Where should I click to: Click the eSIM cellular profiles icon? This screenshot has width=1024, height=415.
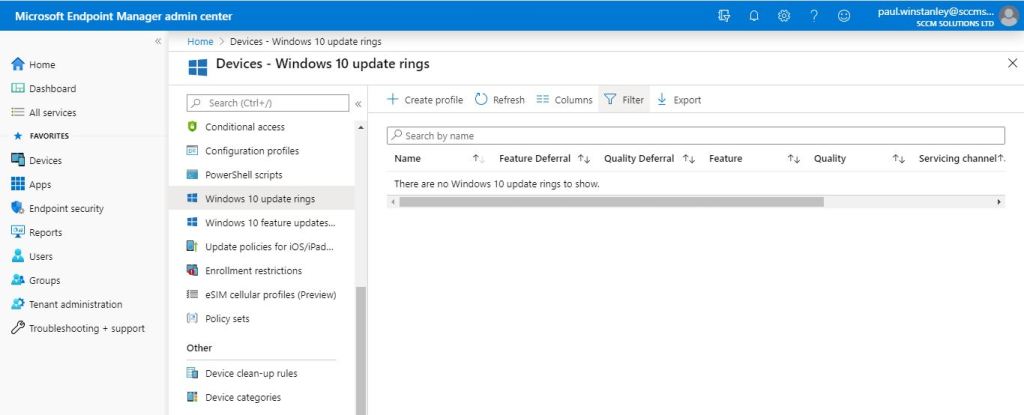click(192, 294)
